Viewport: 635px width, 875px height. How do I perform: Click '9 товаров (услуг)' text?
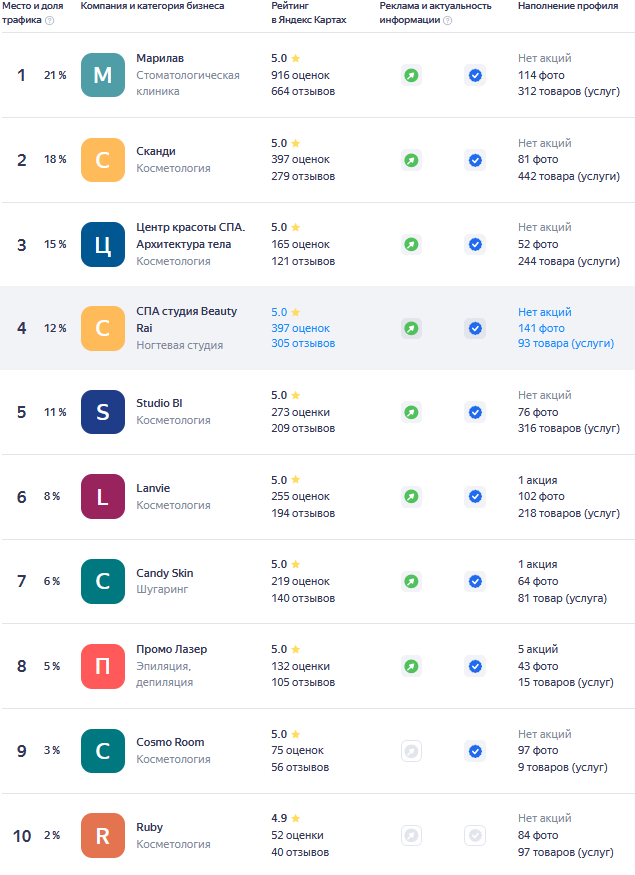click(x=562, y=767)
